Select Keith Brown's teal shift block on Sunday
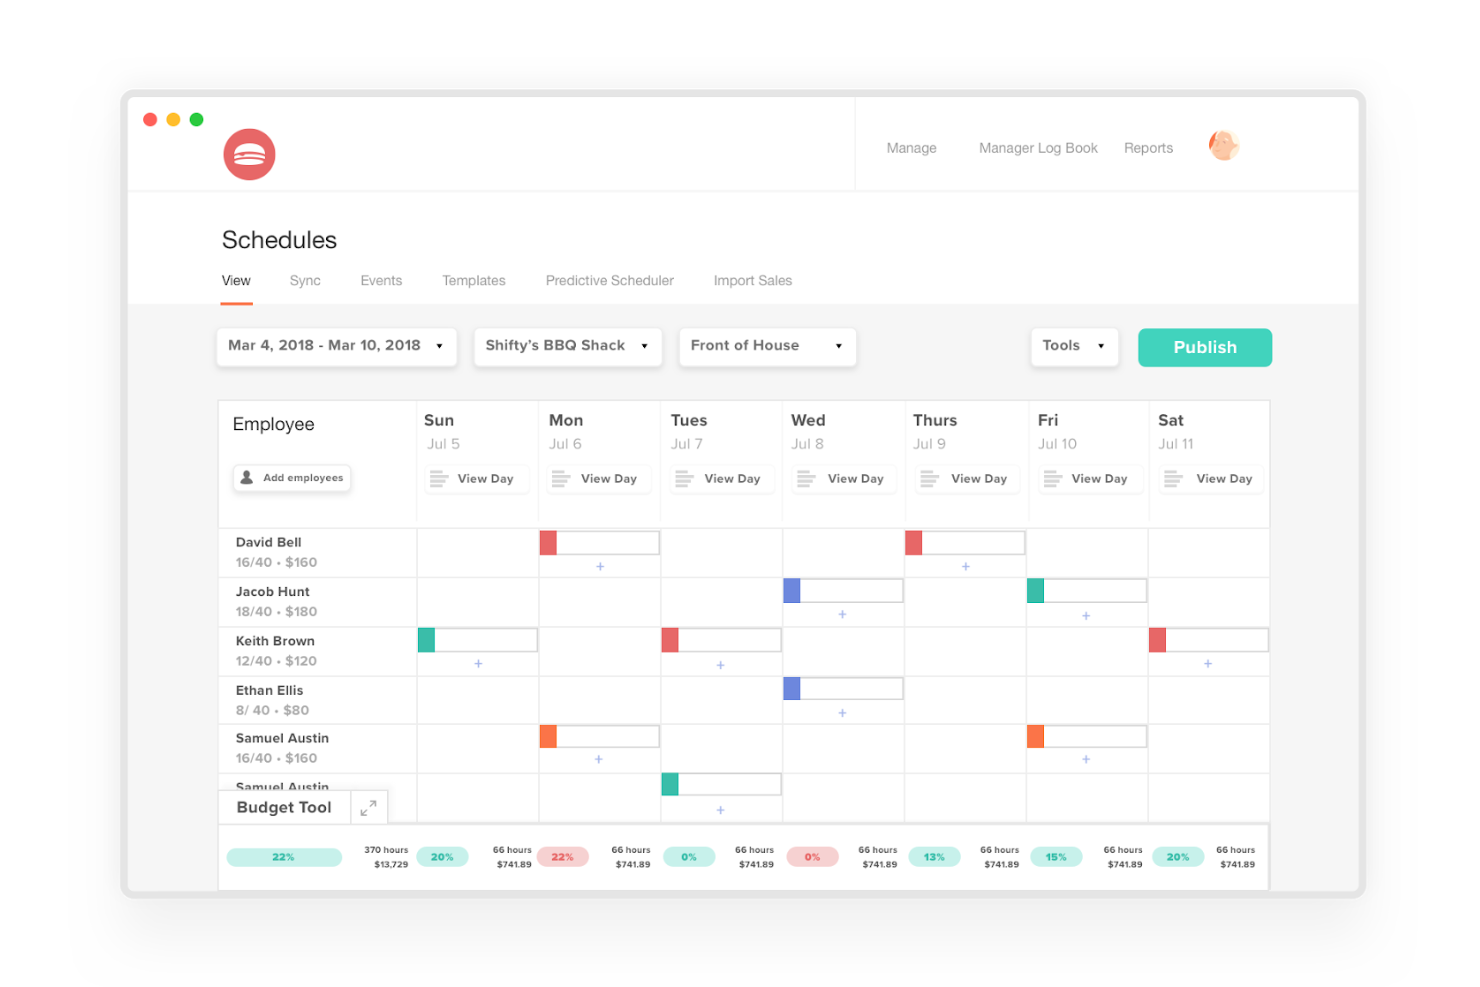The height and width of the screenshot is (987, 1480). pos(425,639)
